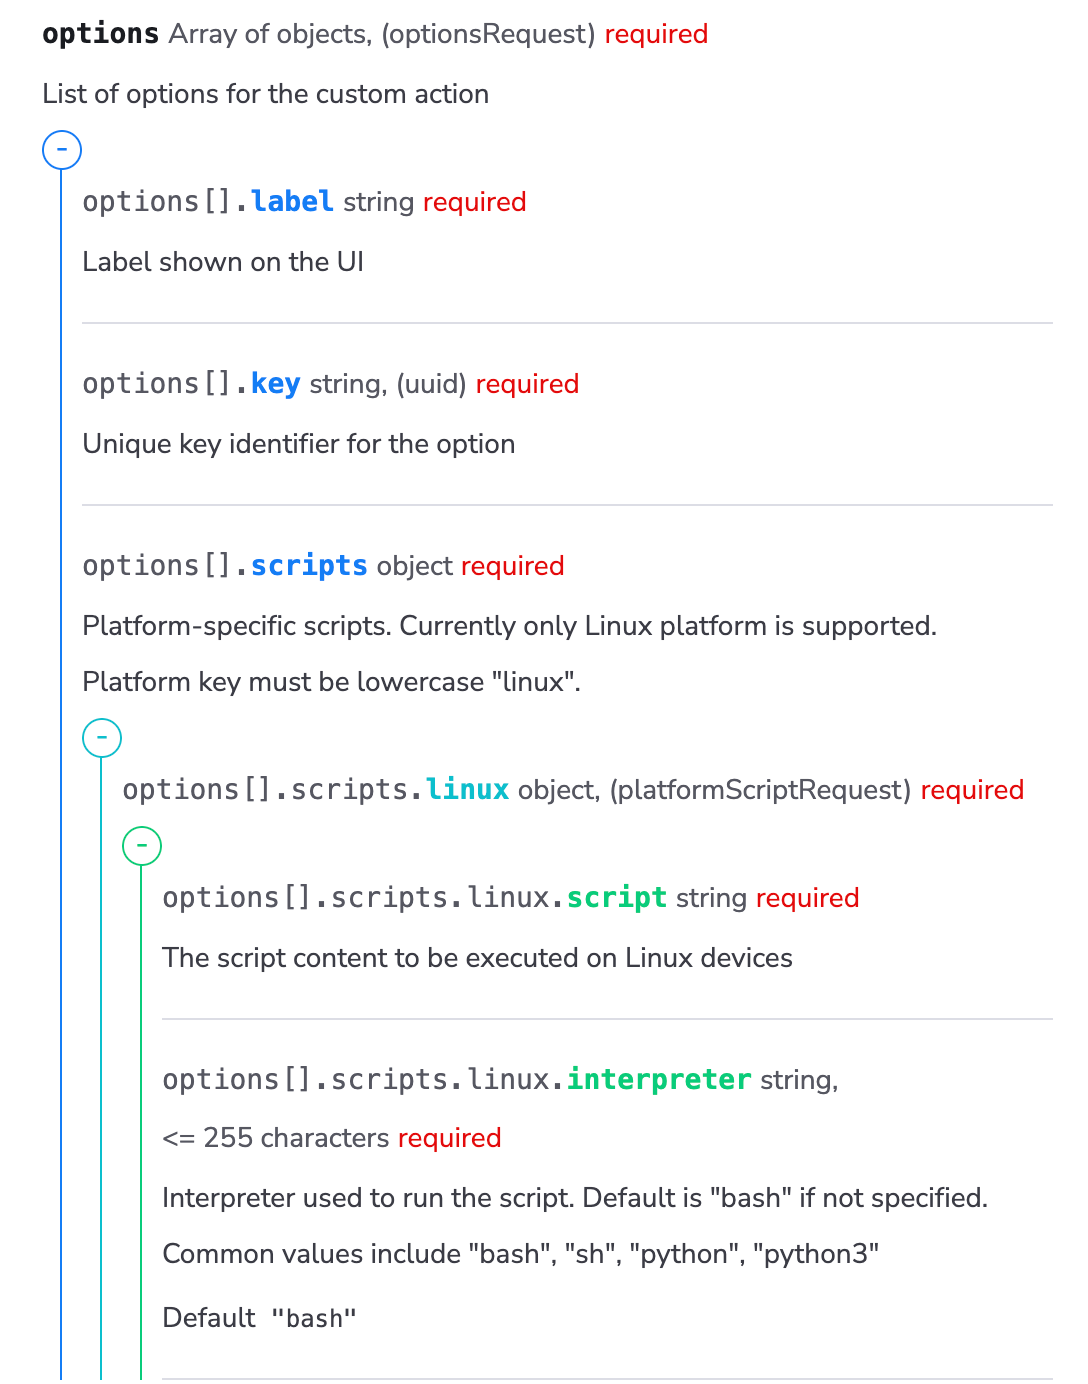Click the options[].scripts.linux property name

pyautogui.click(x=467, y=790)
